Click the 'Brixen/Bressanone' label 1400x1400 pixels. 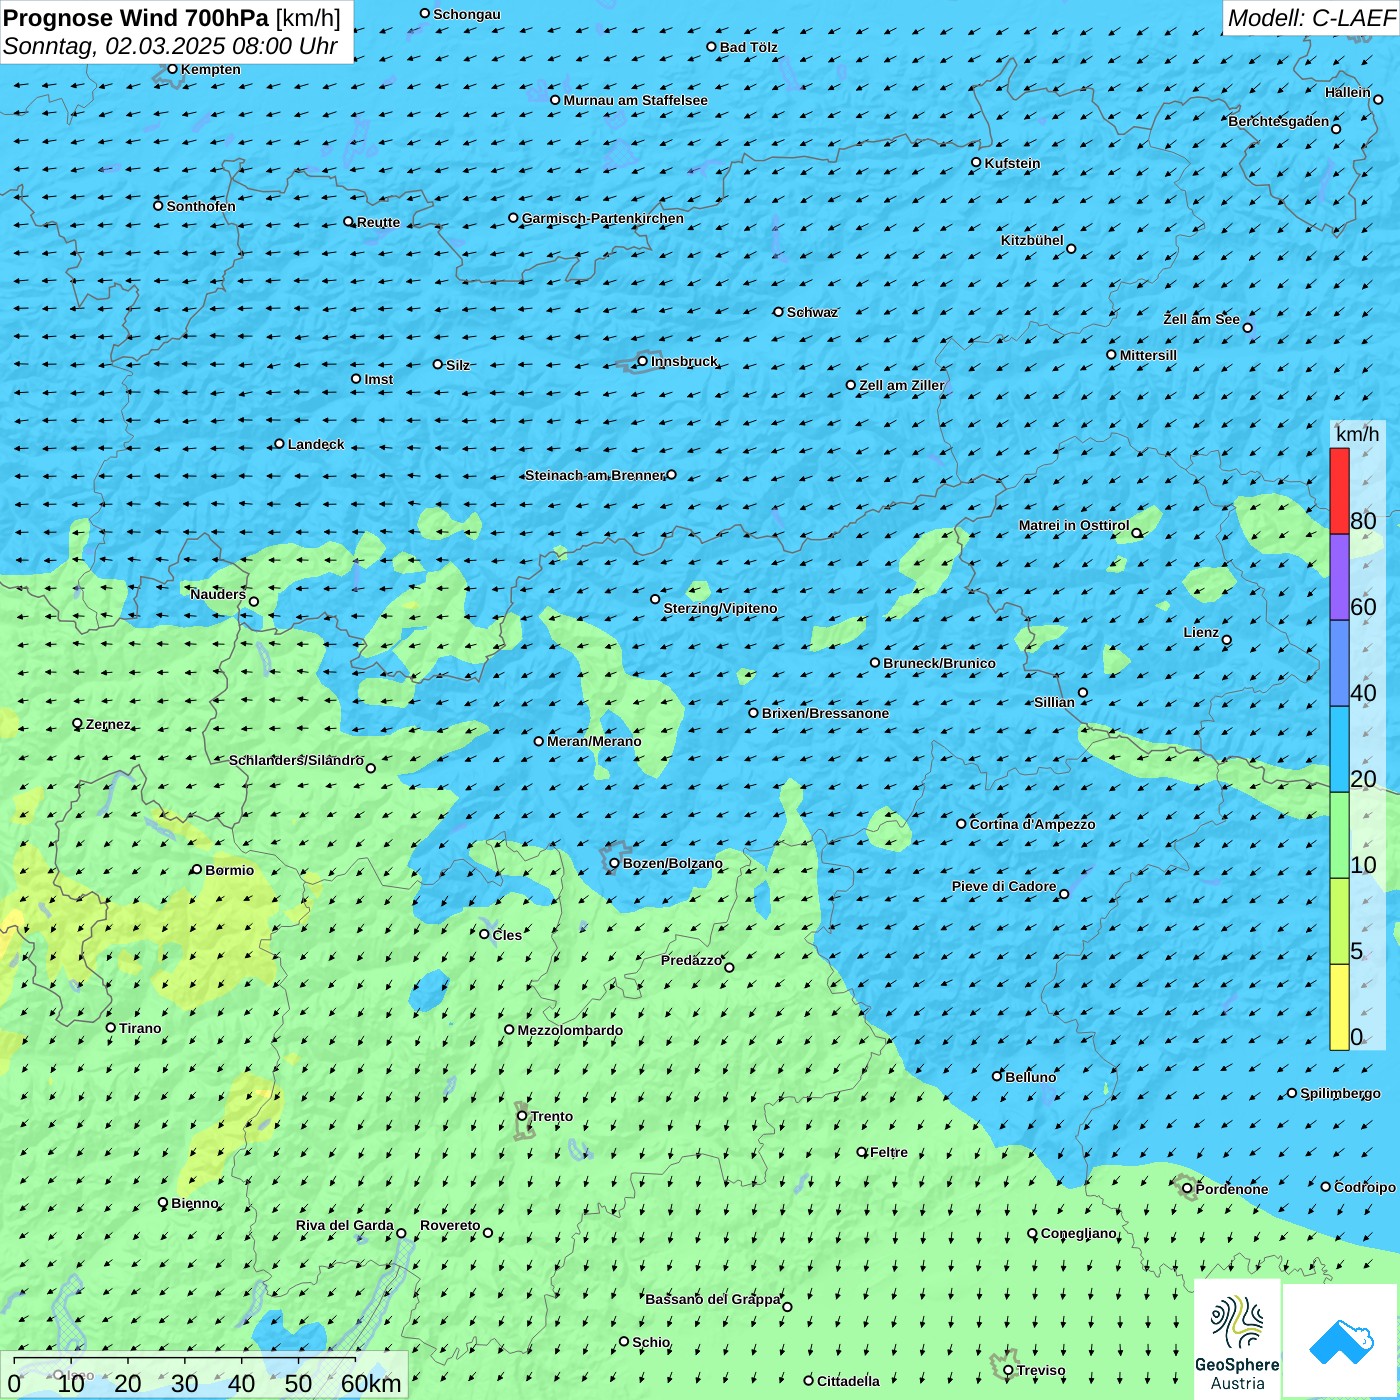tap(825, 713)
